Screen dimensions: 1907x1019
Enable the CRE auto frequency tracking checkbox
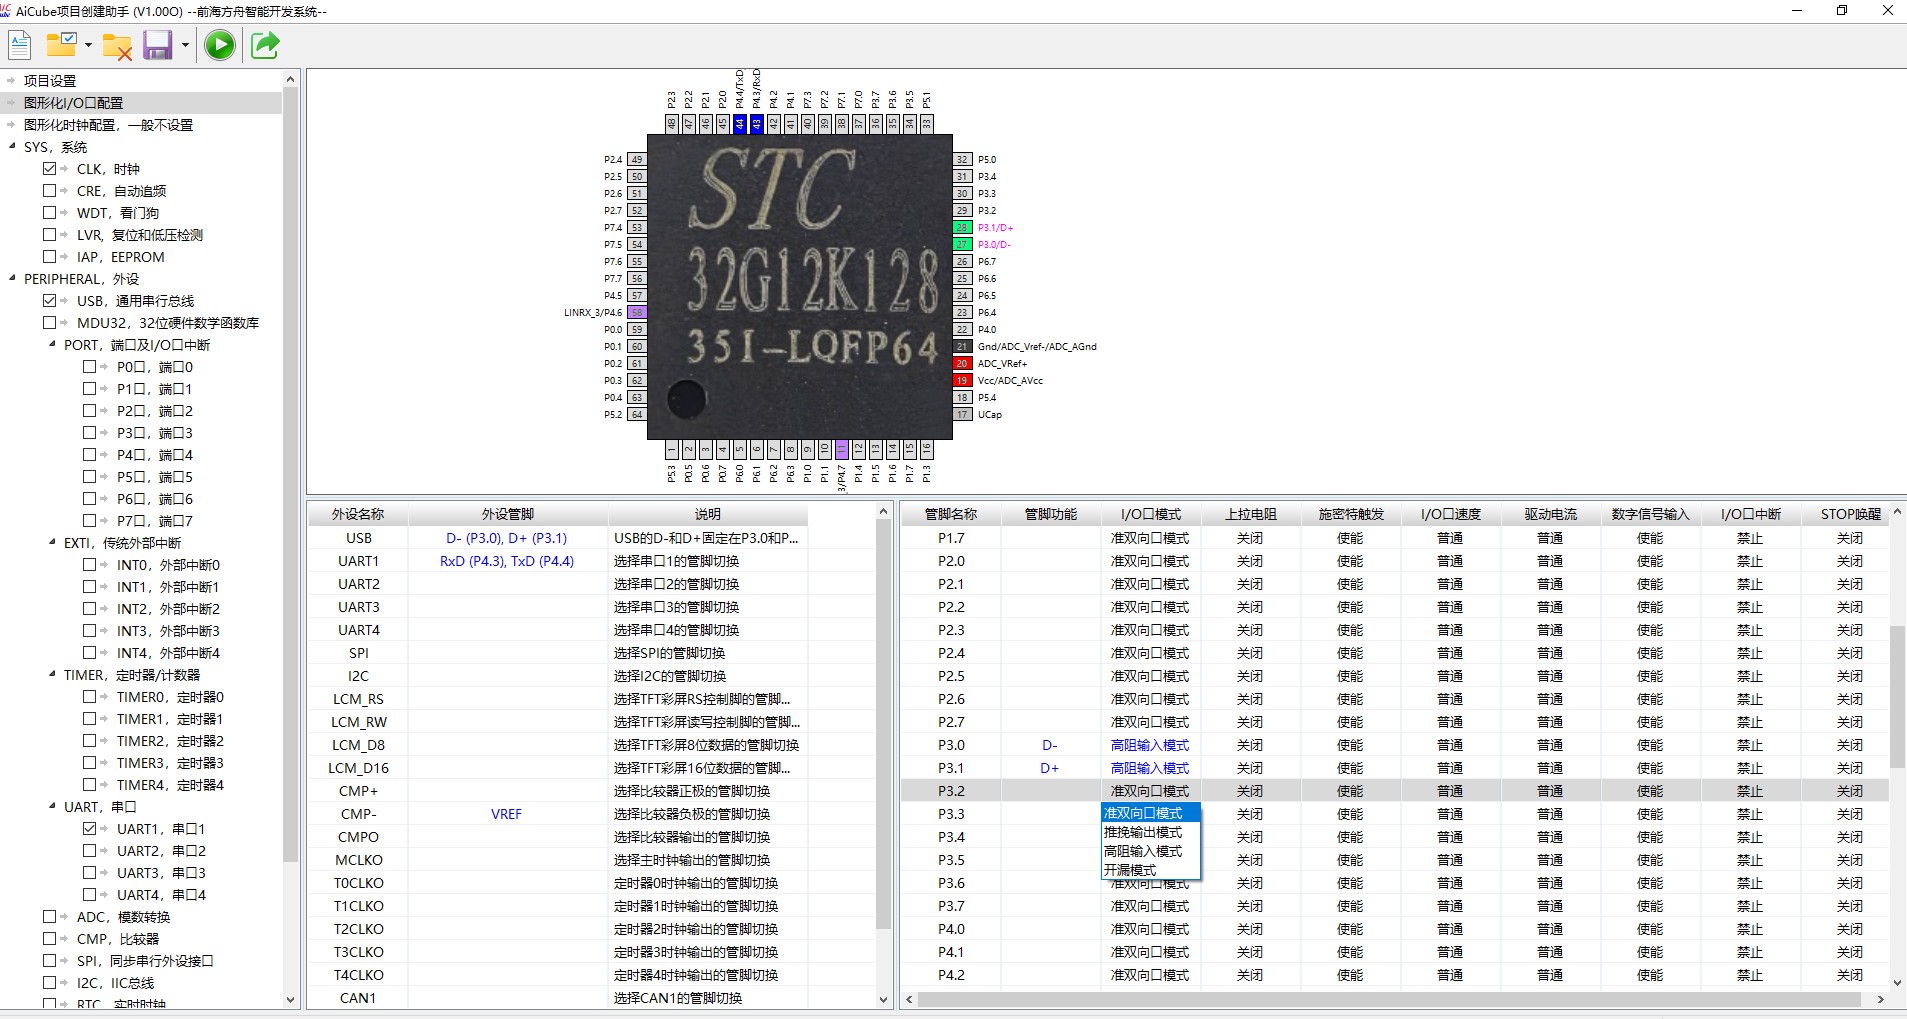(49, 191)
